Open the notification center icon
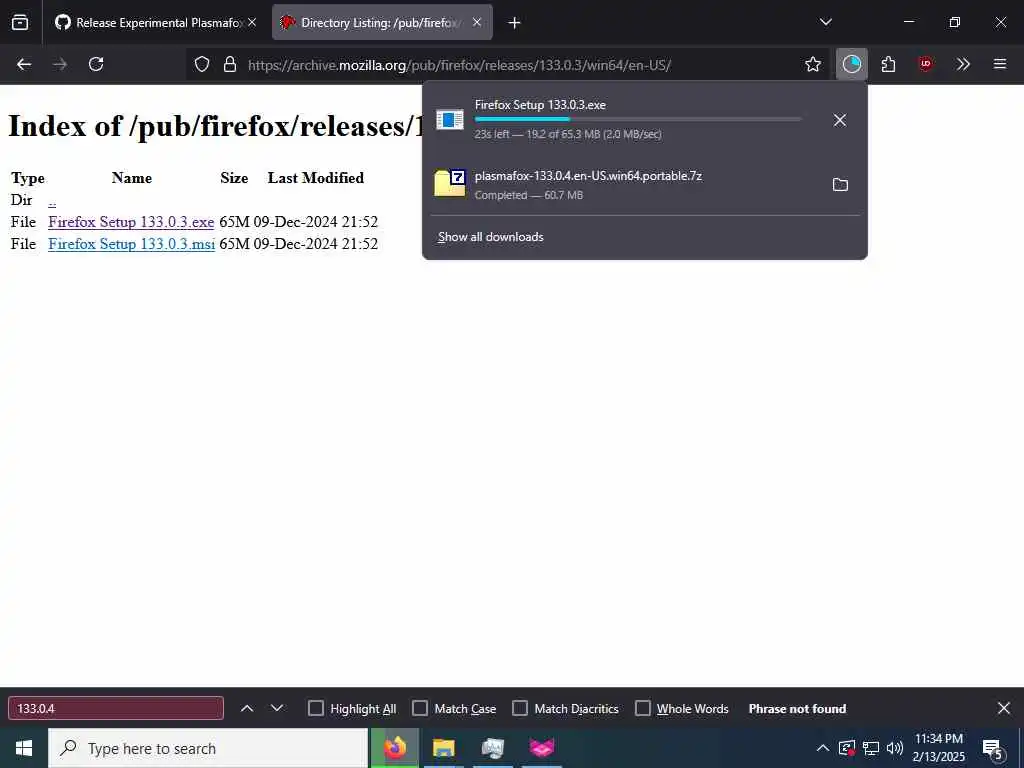The height and width of the screenshot is (768, 1024). click(993, 749)
